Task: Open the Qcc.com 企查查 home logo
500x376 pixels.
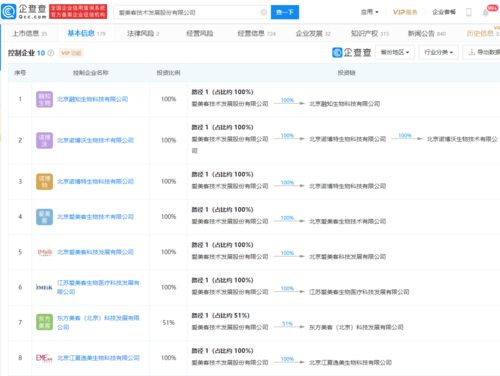Action: 24,12
